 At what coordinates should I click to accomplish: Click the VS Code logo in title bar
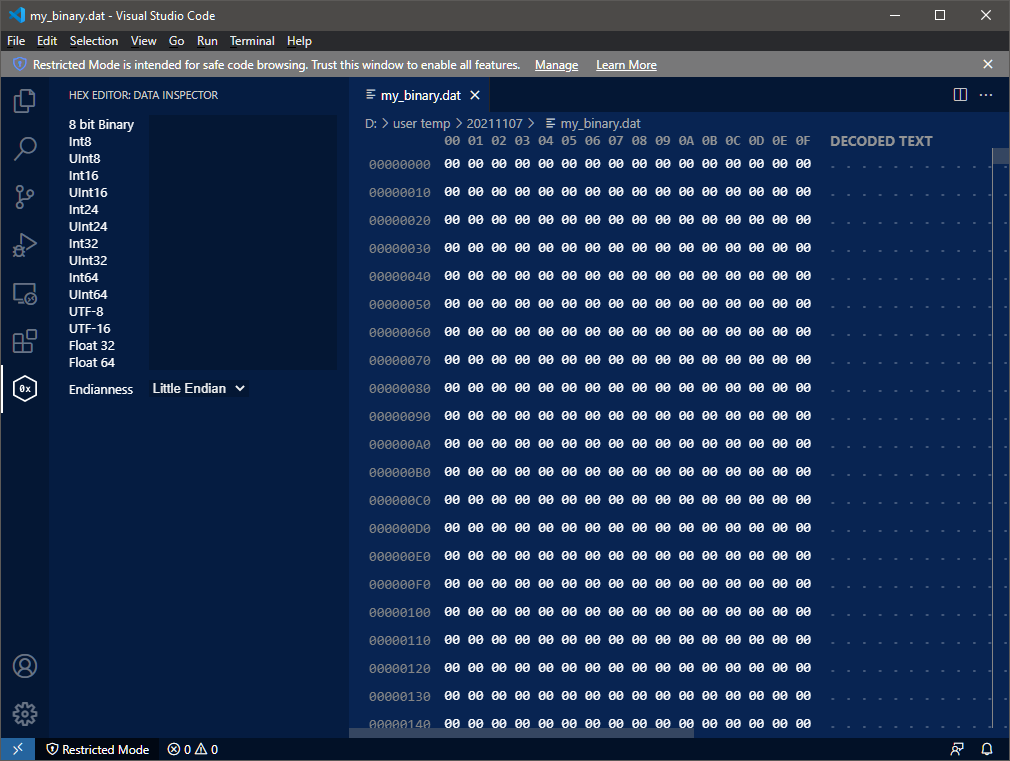[17, 15]
